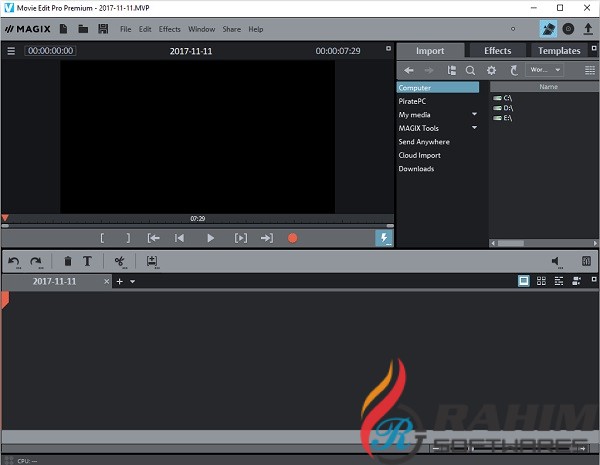Image resolution: width=600 pixels, height=465 pixels.
Task: Click the highlighted icon on the top right toolbar
Action: click(548, 29)
